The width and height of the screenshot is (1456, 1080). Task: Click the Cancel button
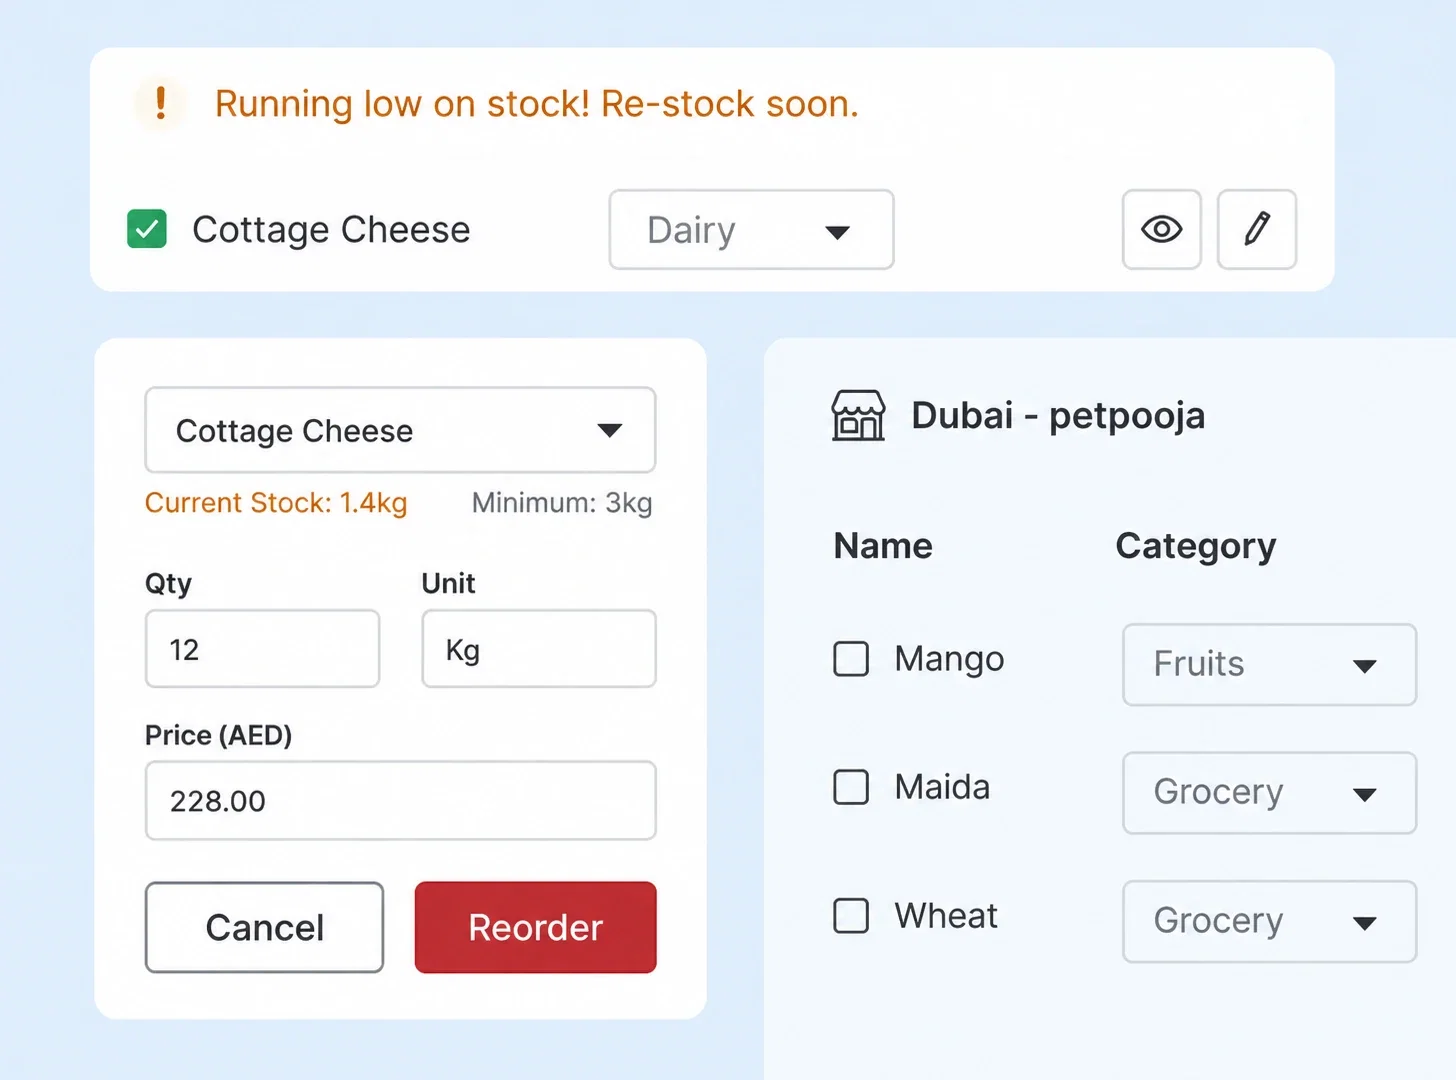coord(264,927)
